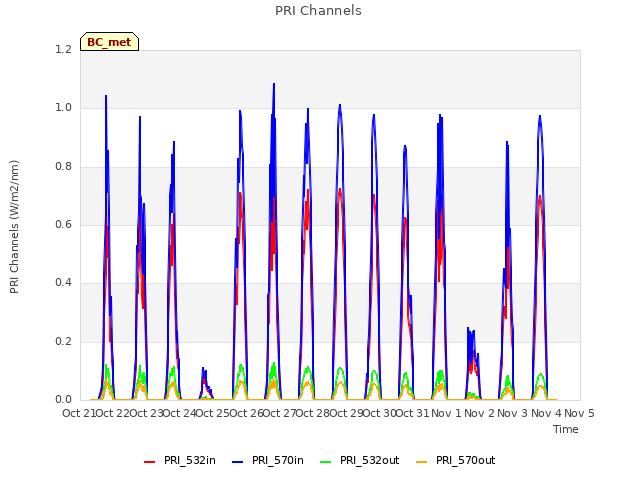The image size is (640, 480).
Task: Click the Nov 3 x-axis tick label
Action: tap(513, 413)
